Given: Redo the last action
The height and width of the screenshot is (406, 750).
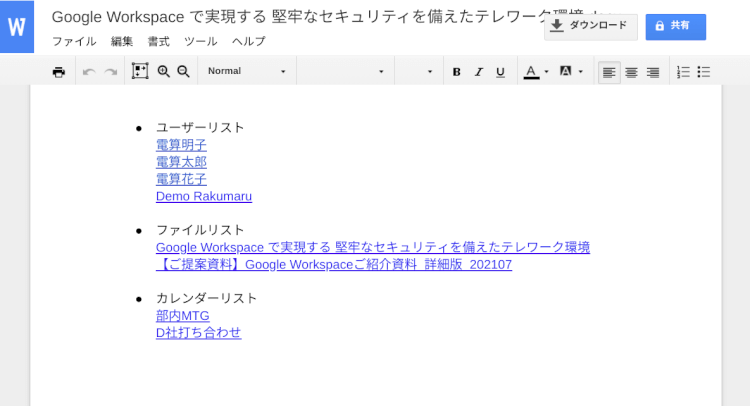Looking at the screenshot, I should (x=111, y=72).
